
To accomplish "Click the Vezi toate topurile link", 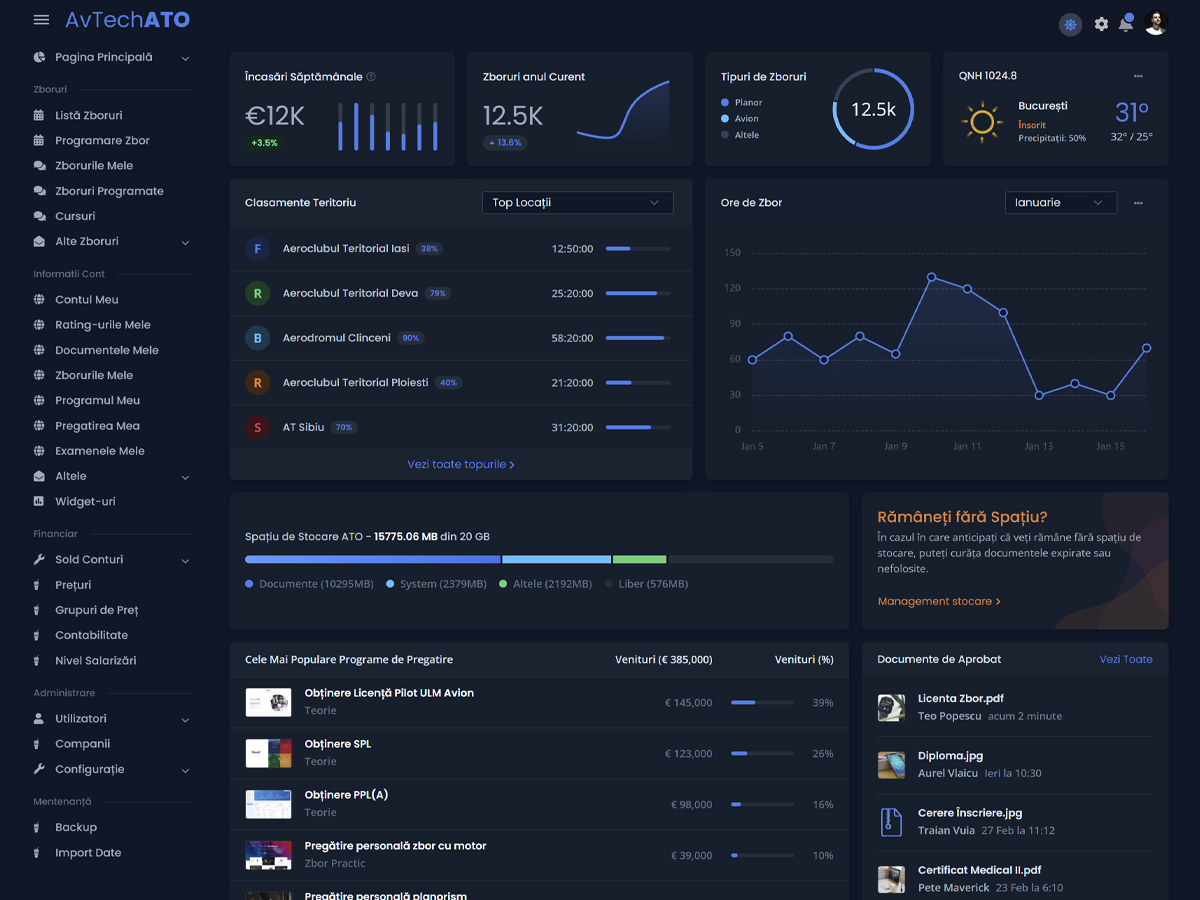I will (x=461, y=465).
